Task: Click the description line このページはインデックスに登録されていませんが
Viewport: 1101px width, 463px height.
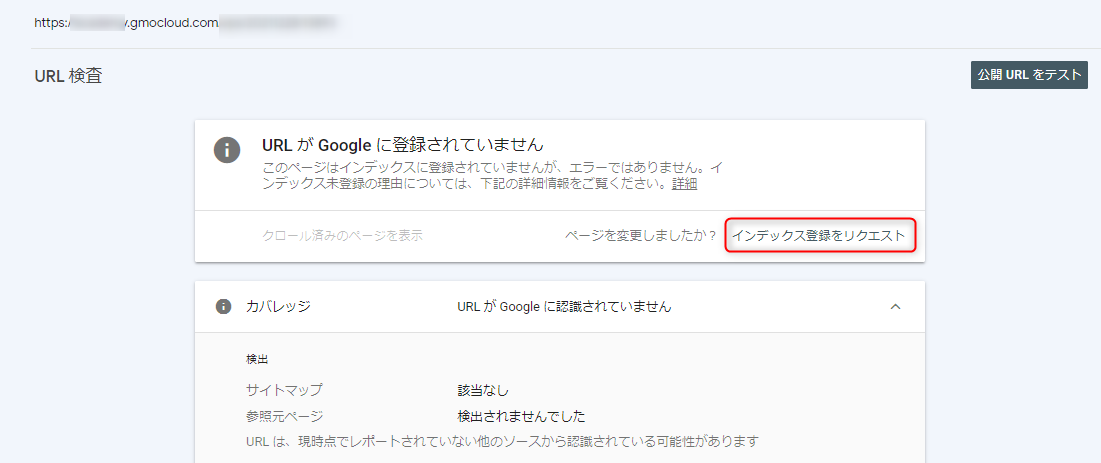Action: coord(492,169)
